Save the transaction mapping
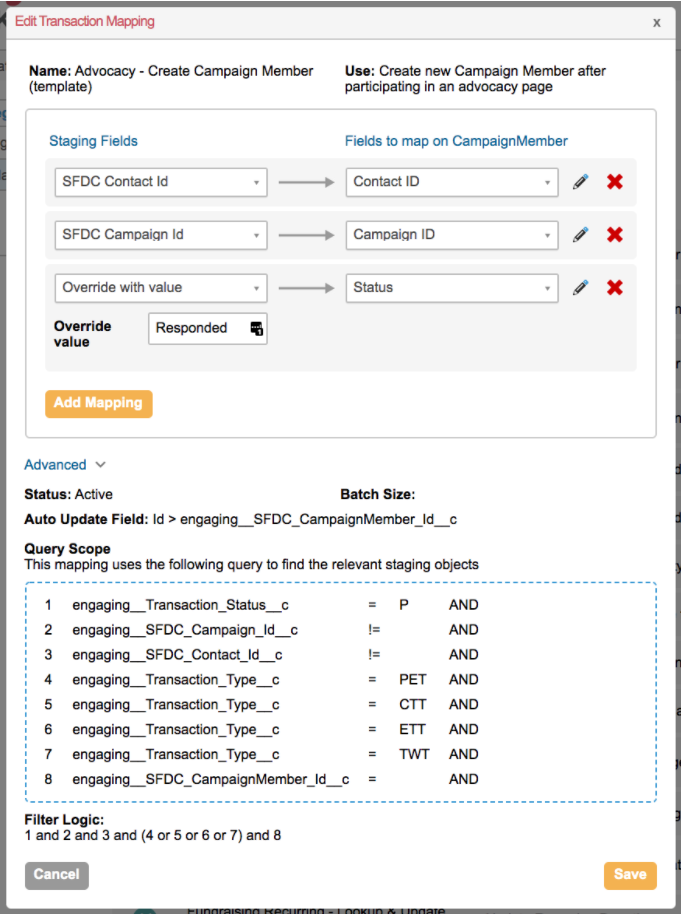The image size is (681, 914). point(630,874)
